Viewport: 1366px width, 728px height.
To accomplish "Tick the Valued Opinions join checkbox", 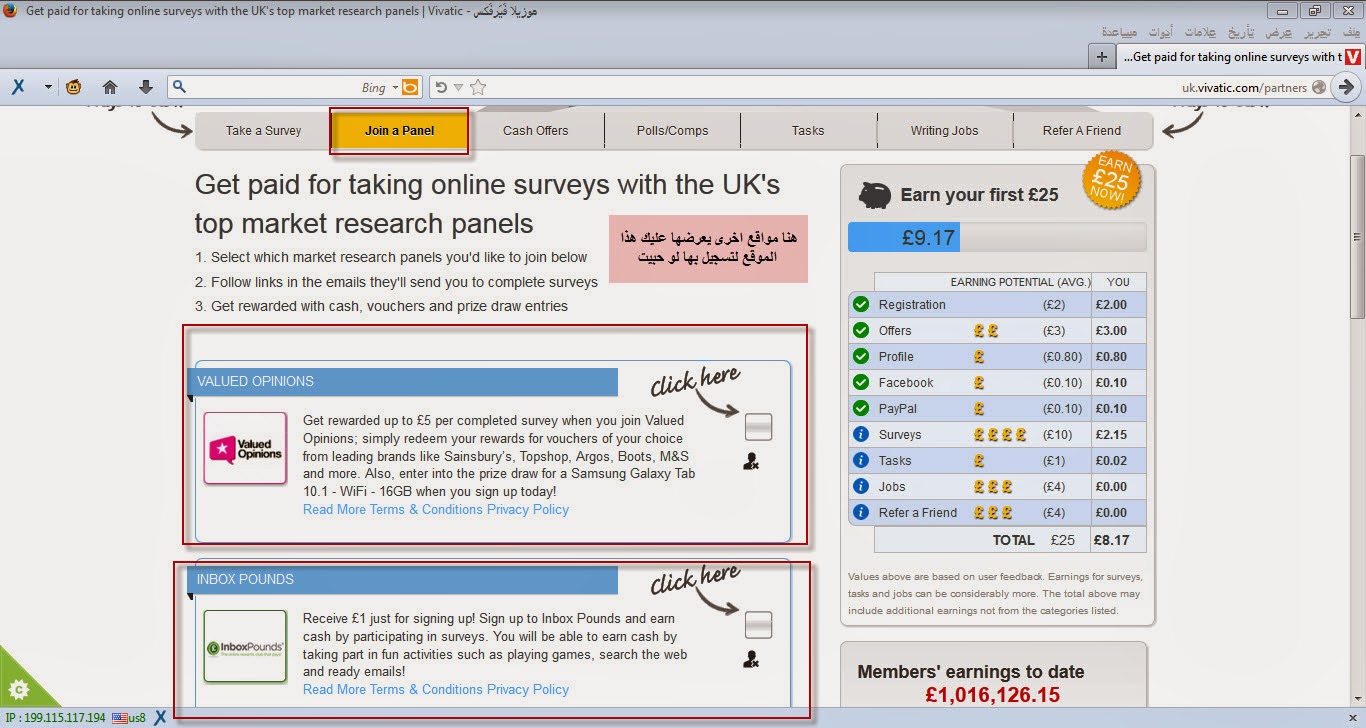I will (759, 427).
